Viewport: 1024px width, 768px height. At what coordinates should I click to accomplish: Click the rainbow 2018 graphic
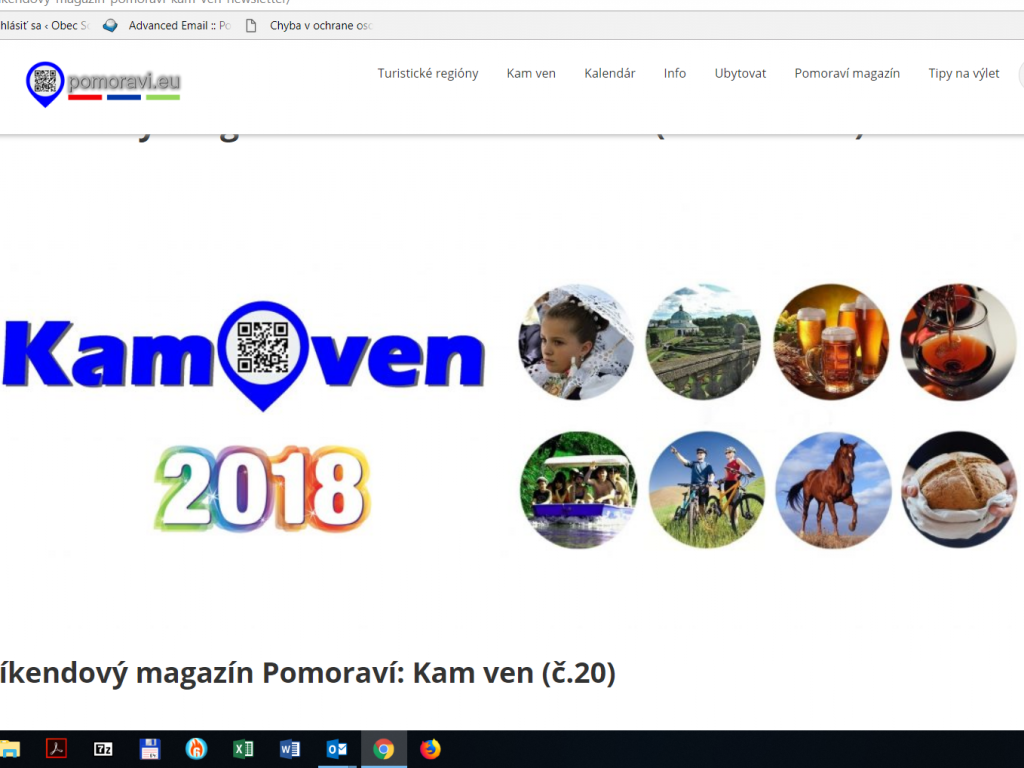(x=263, y=488)
